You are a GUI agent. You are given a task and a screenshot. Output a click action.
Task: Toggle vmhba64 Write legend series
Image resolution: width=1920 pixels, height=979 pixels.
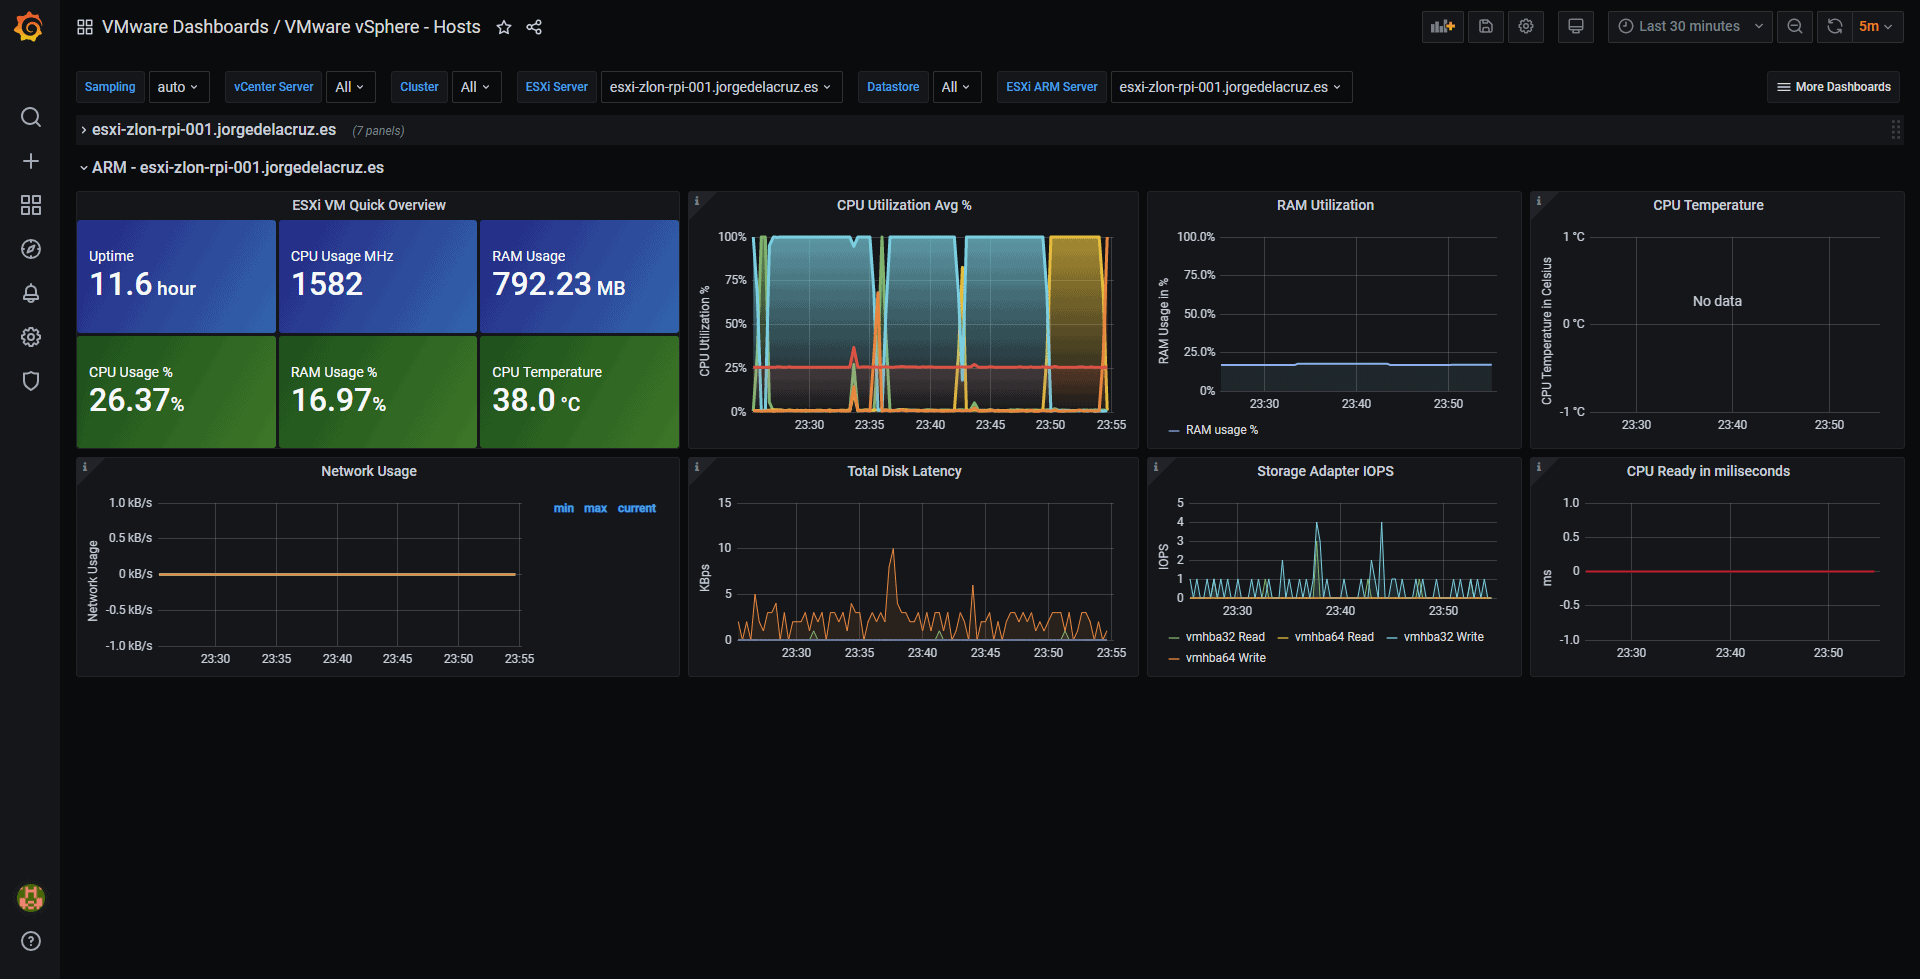[x=1225, y=658]
